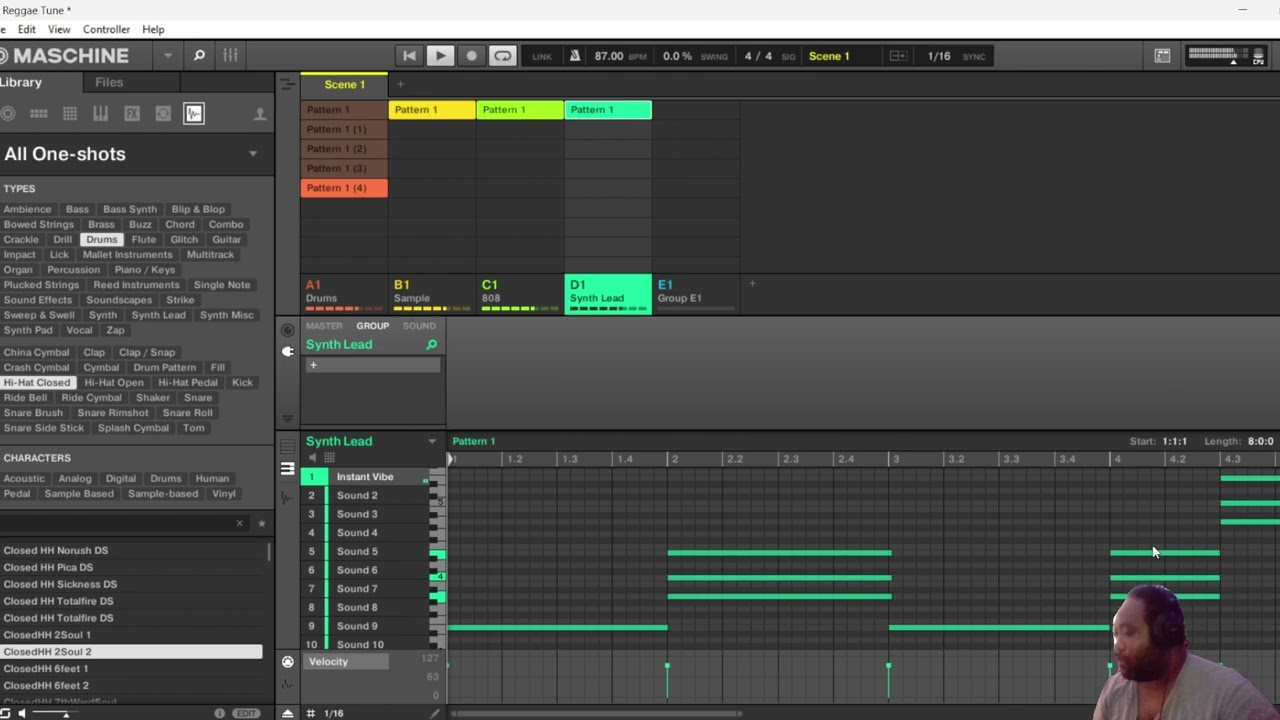Screen dimensions: 1280x720
Task: Select group A1 Drums
Action: coord(344,293)
